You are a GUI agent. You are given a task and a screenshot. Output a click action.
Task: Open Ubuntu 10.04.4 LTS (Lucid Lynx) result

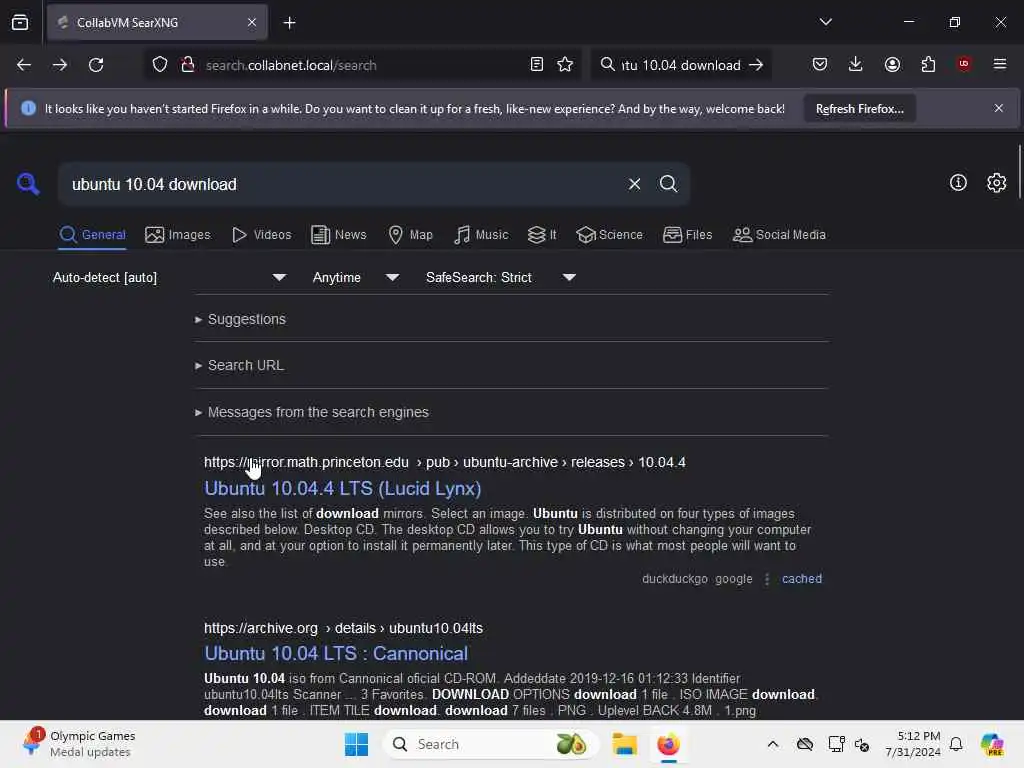(x=343, y=488)
